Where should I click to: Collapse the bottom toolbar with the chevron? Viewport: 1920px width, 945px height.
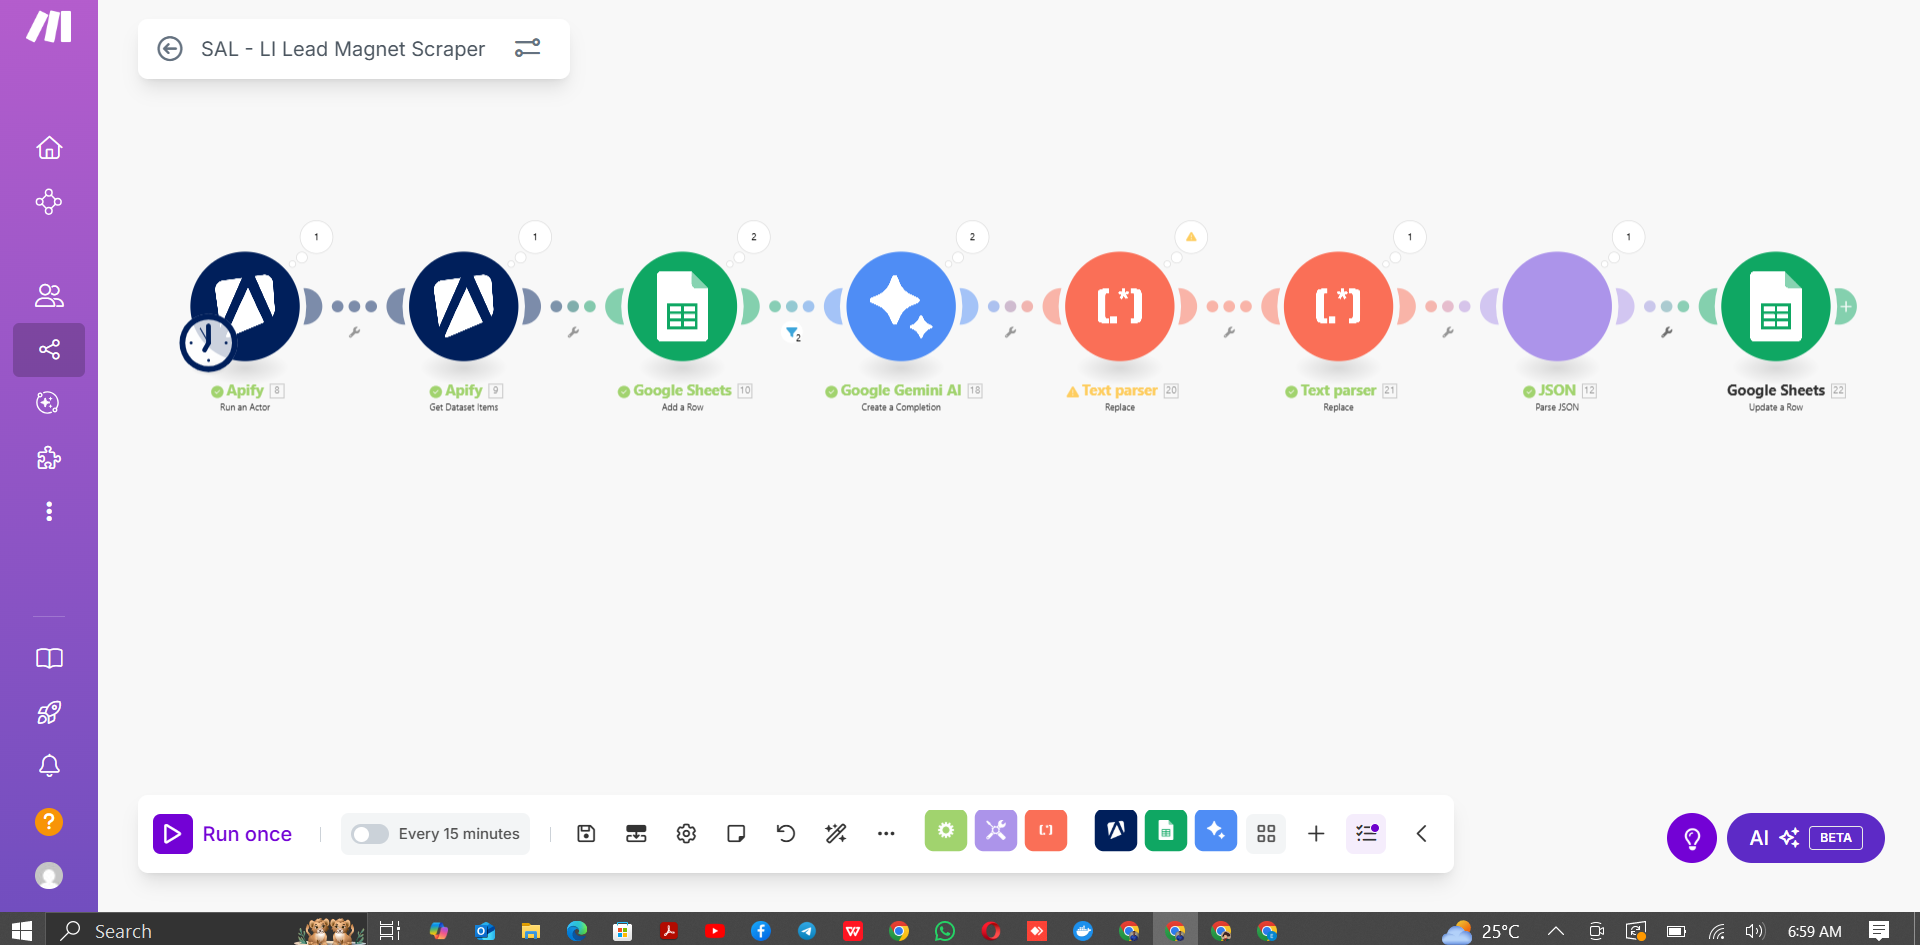pos(1421,834)
